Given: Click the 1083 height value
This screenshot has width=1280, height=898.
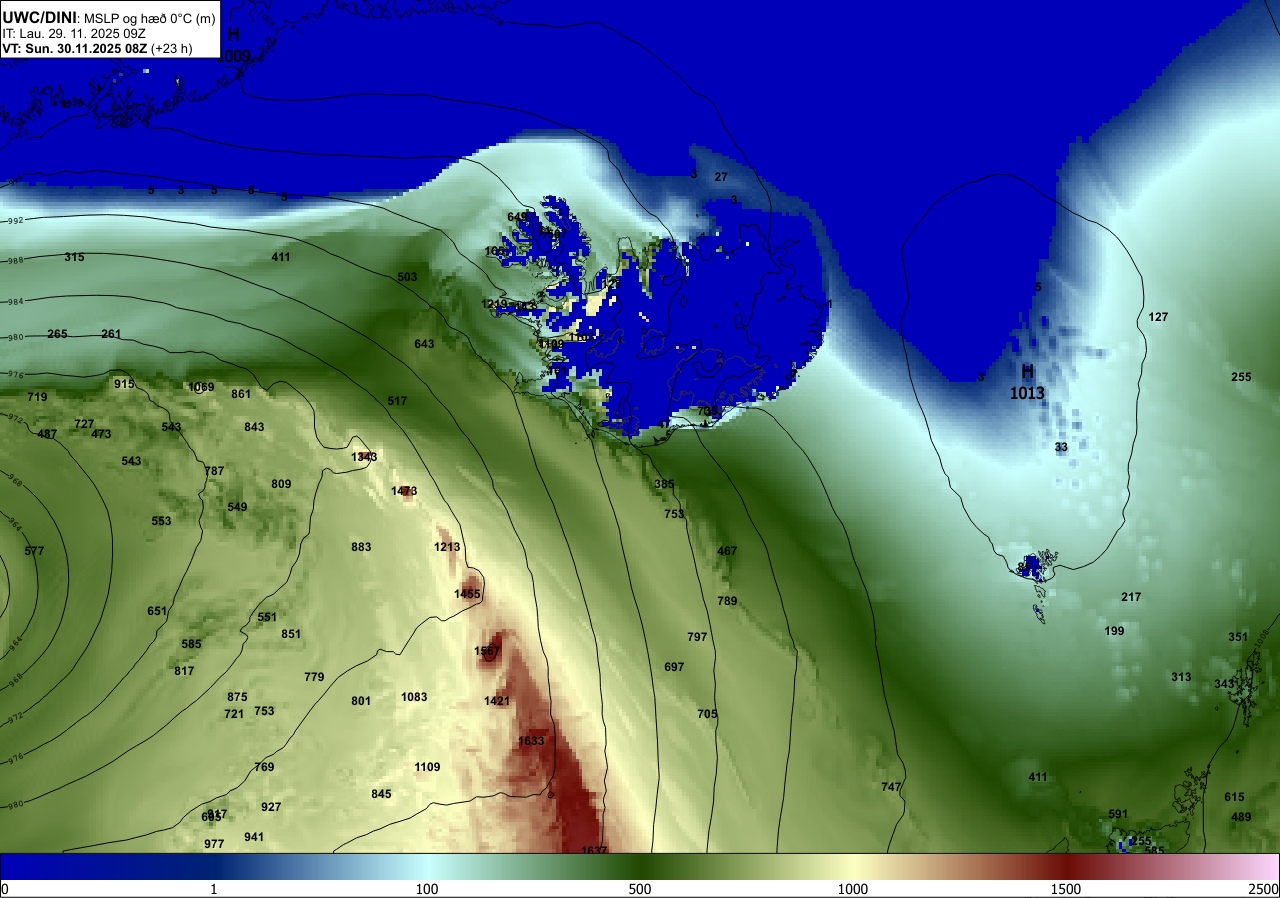Looking at the screenshot, I should 414,697.
